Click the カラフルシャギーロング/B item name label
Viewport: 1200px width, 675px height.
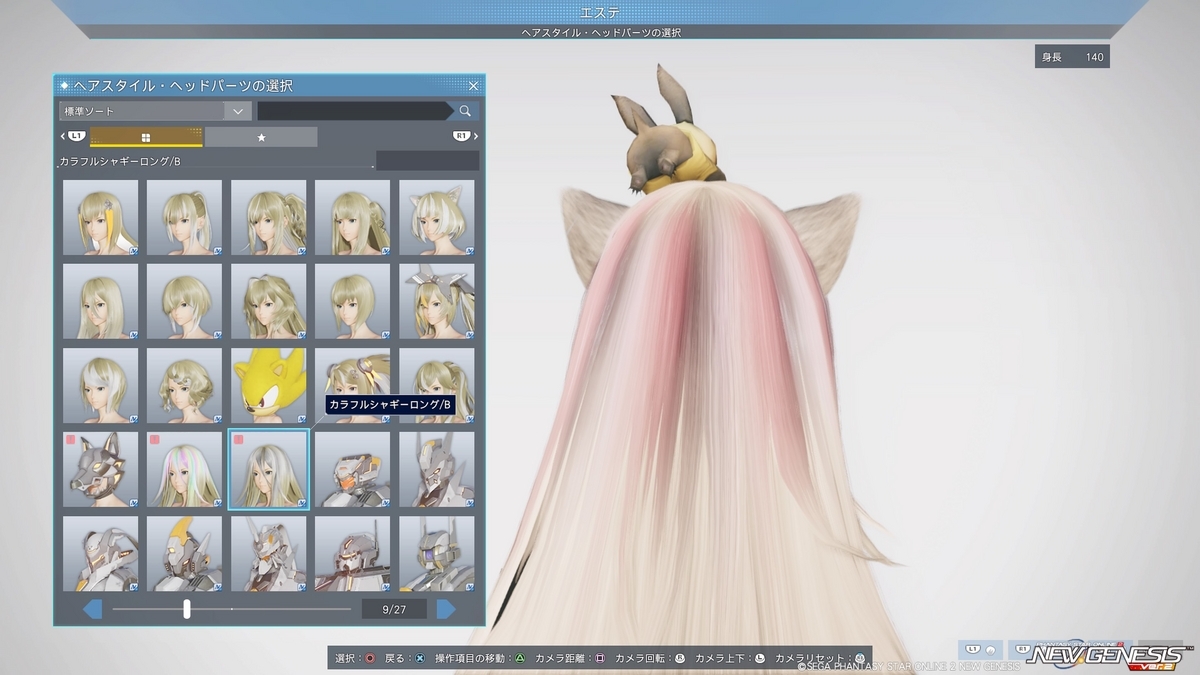[x=120, y=161]
